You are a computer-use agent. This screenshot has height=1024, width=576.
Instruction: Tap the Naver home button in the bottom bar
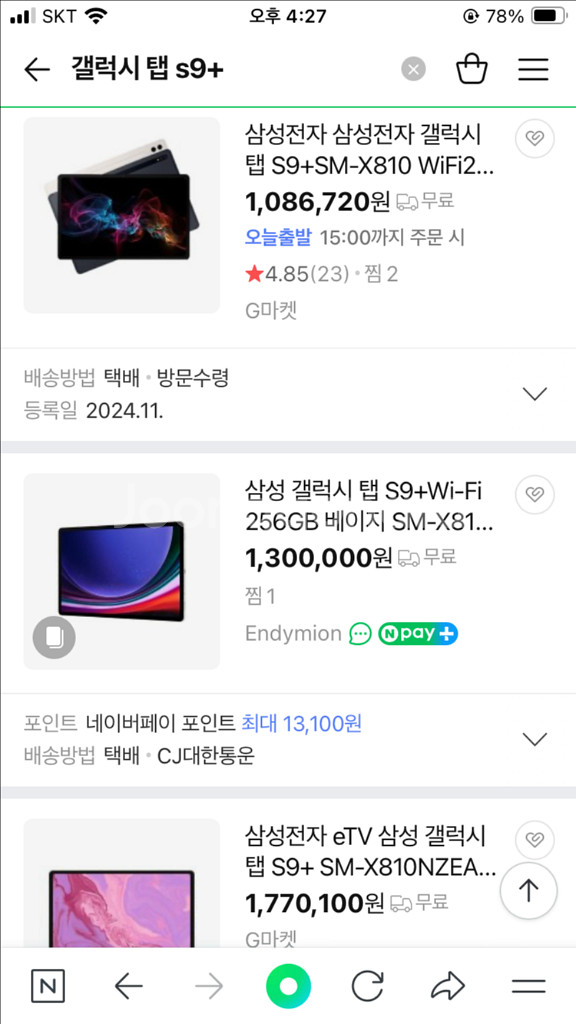[288, 985]
